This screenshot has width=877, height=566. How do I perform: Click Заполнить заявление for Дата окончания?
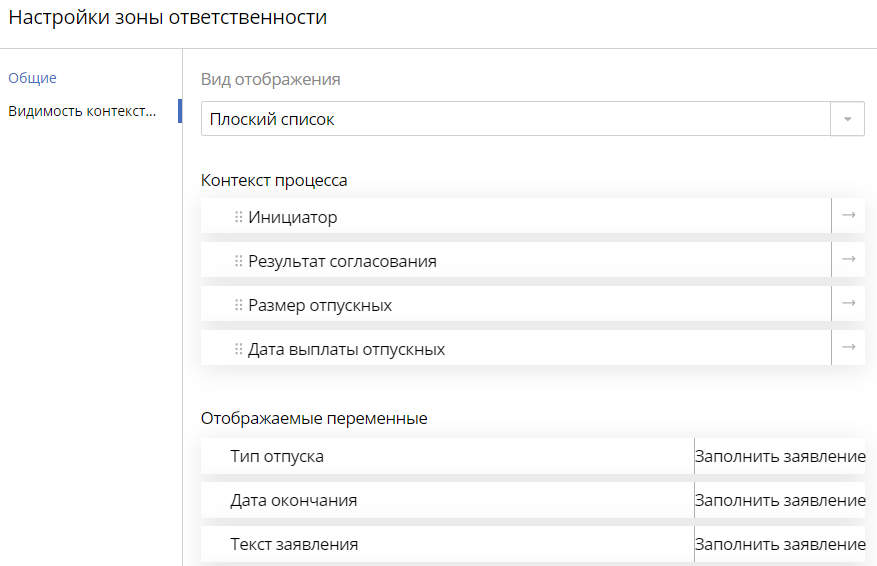(x=780, y=500)
